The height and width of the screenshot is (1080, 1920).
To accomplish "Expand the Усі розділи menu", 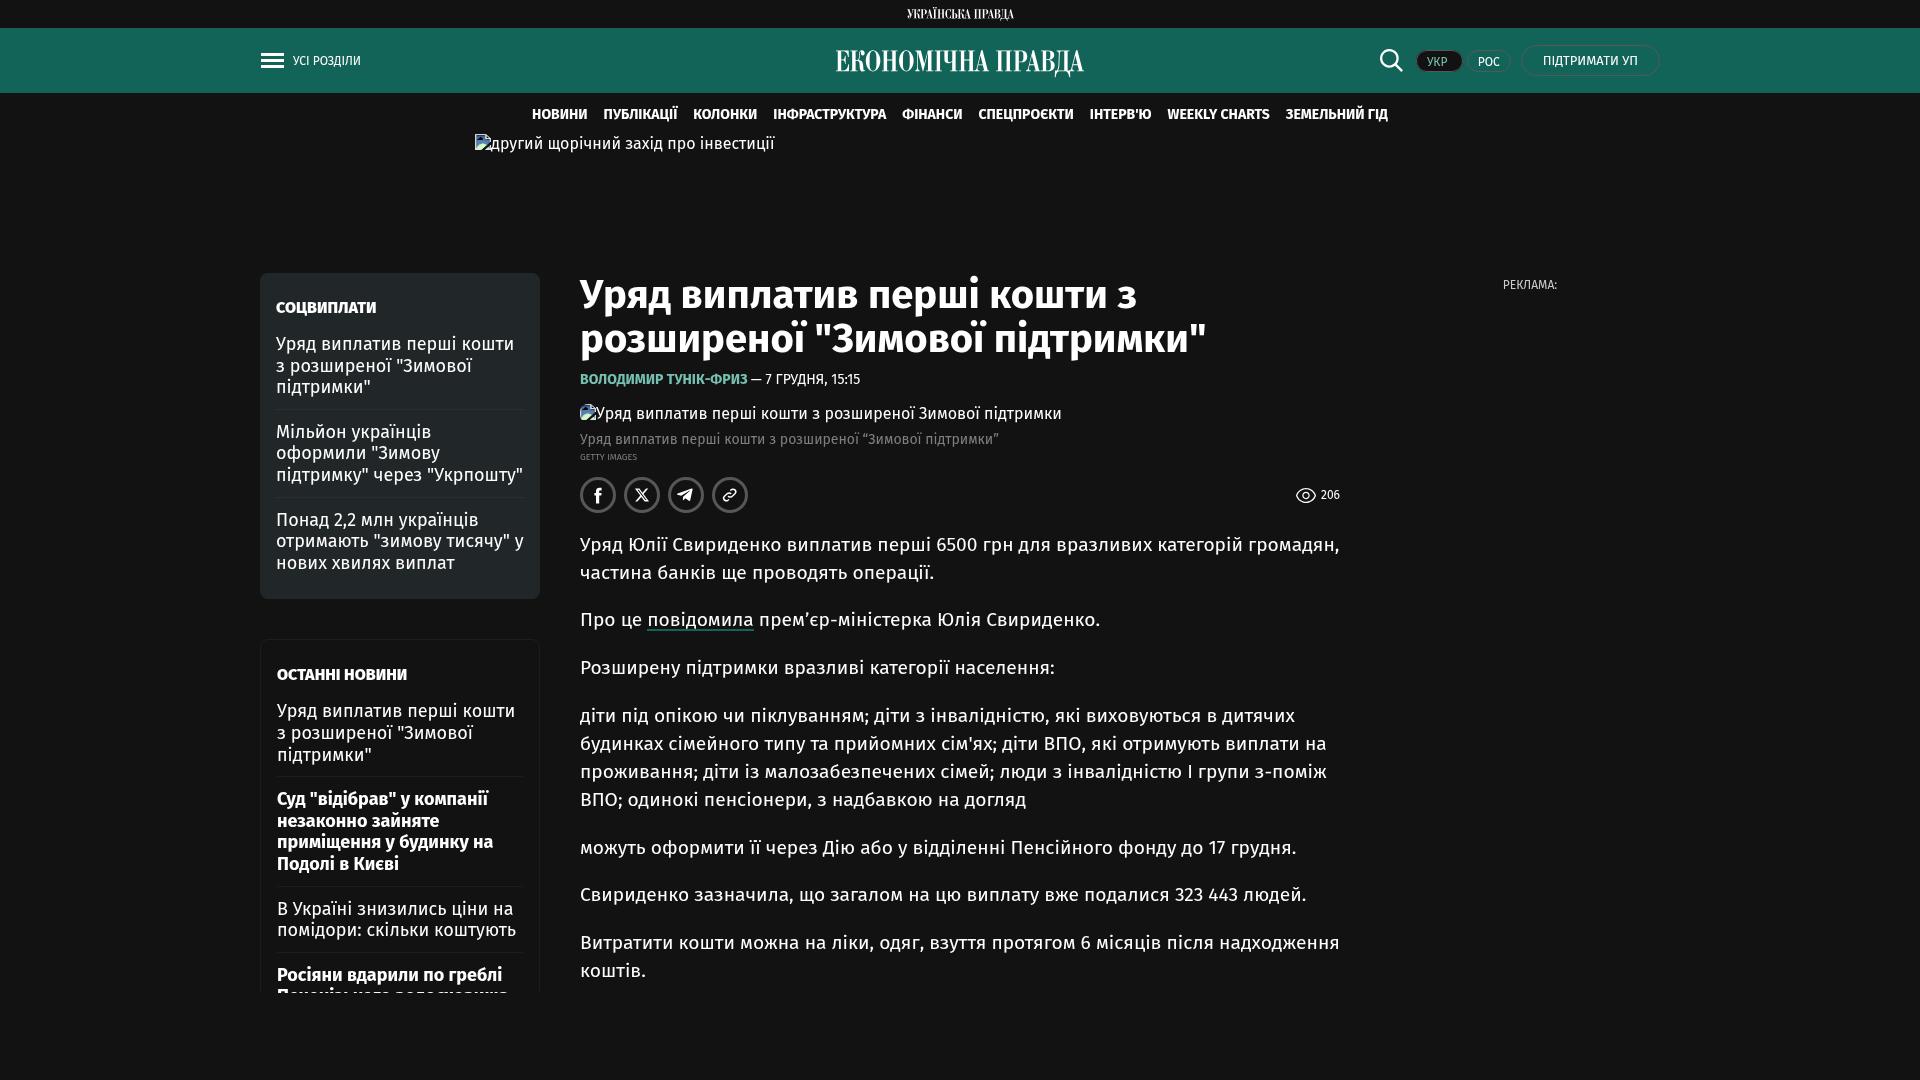I will click(326, 61).
